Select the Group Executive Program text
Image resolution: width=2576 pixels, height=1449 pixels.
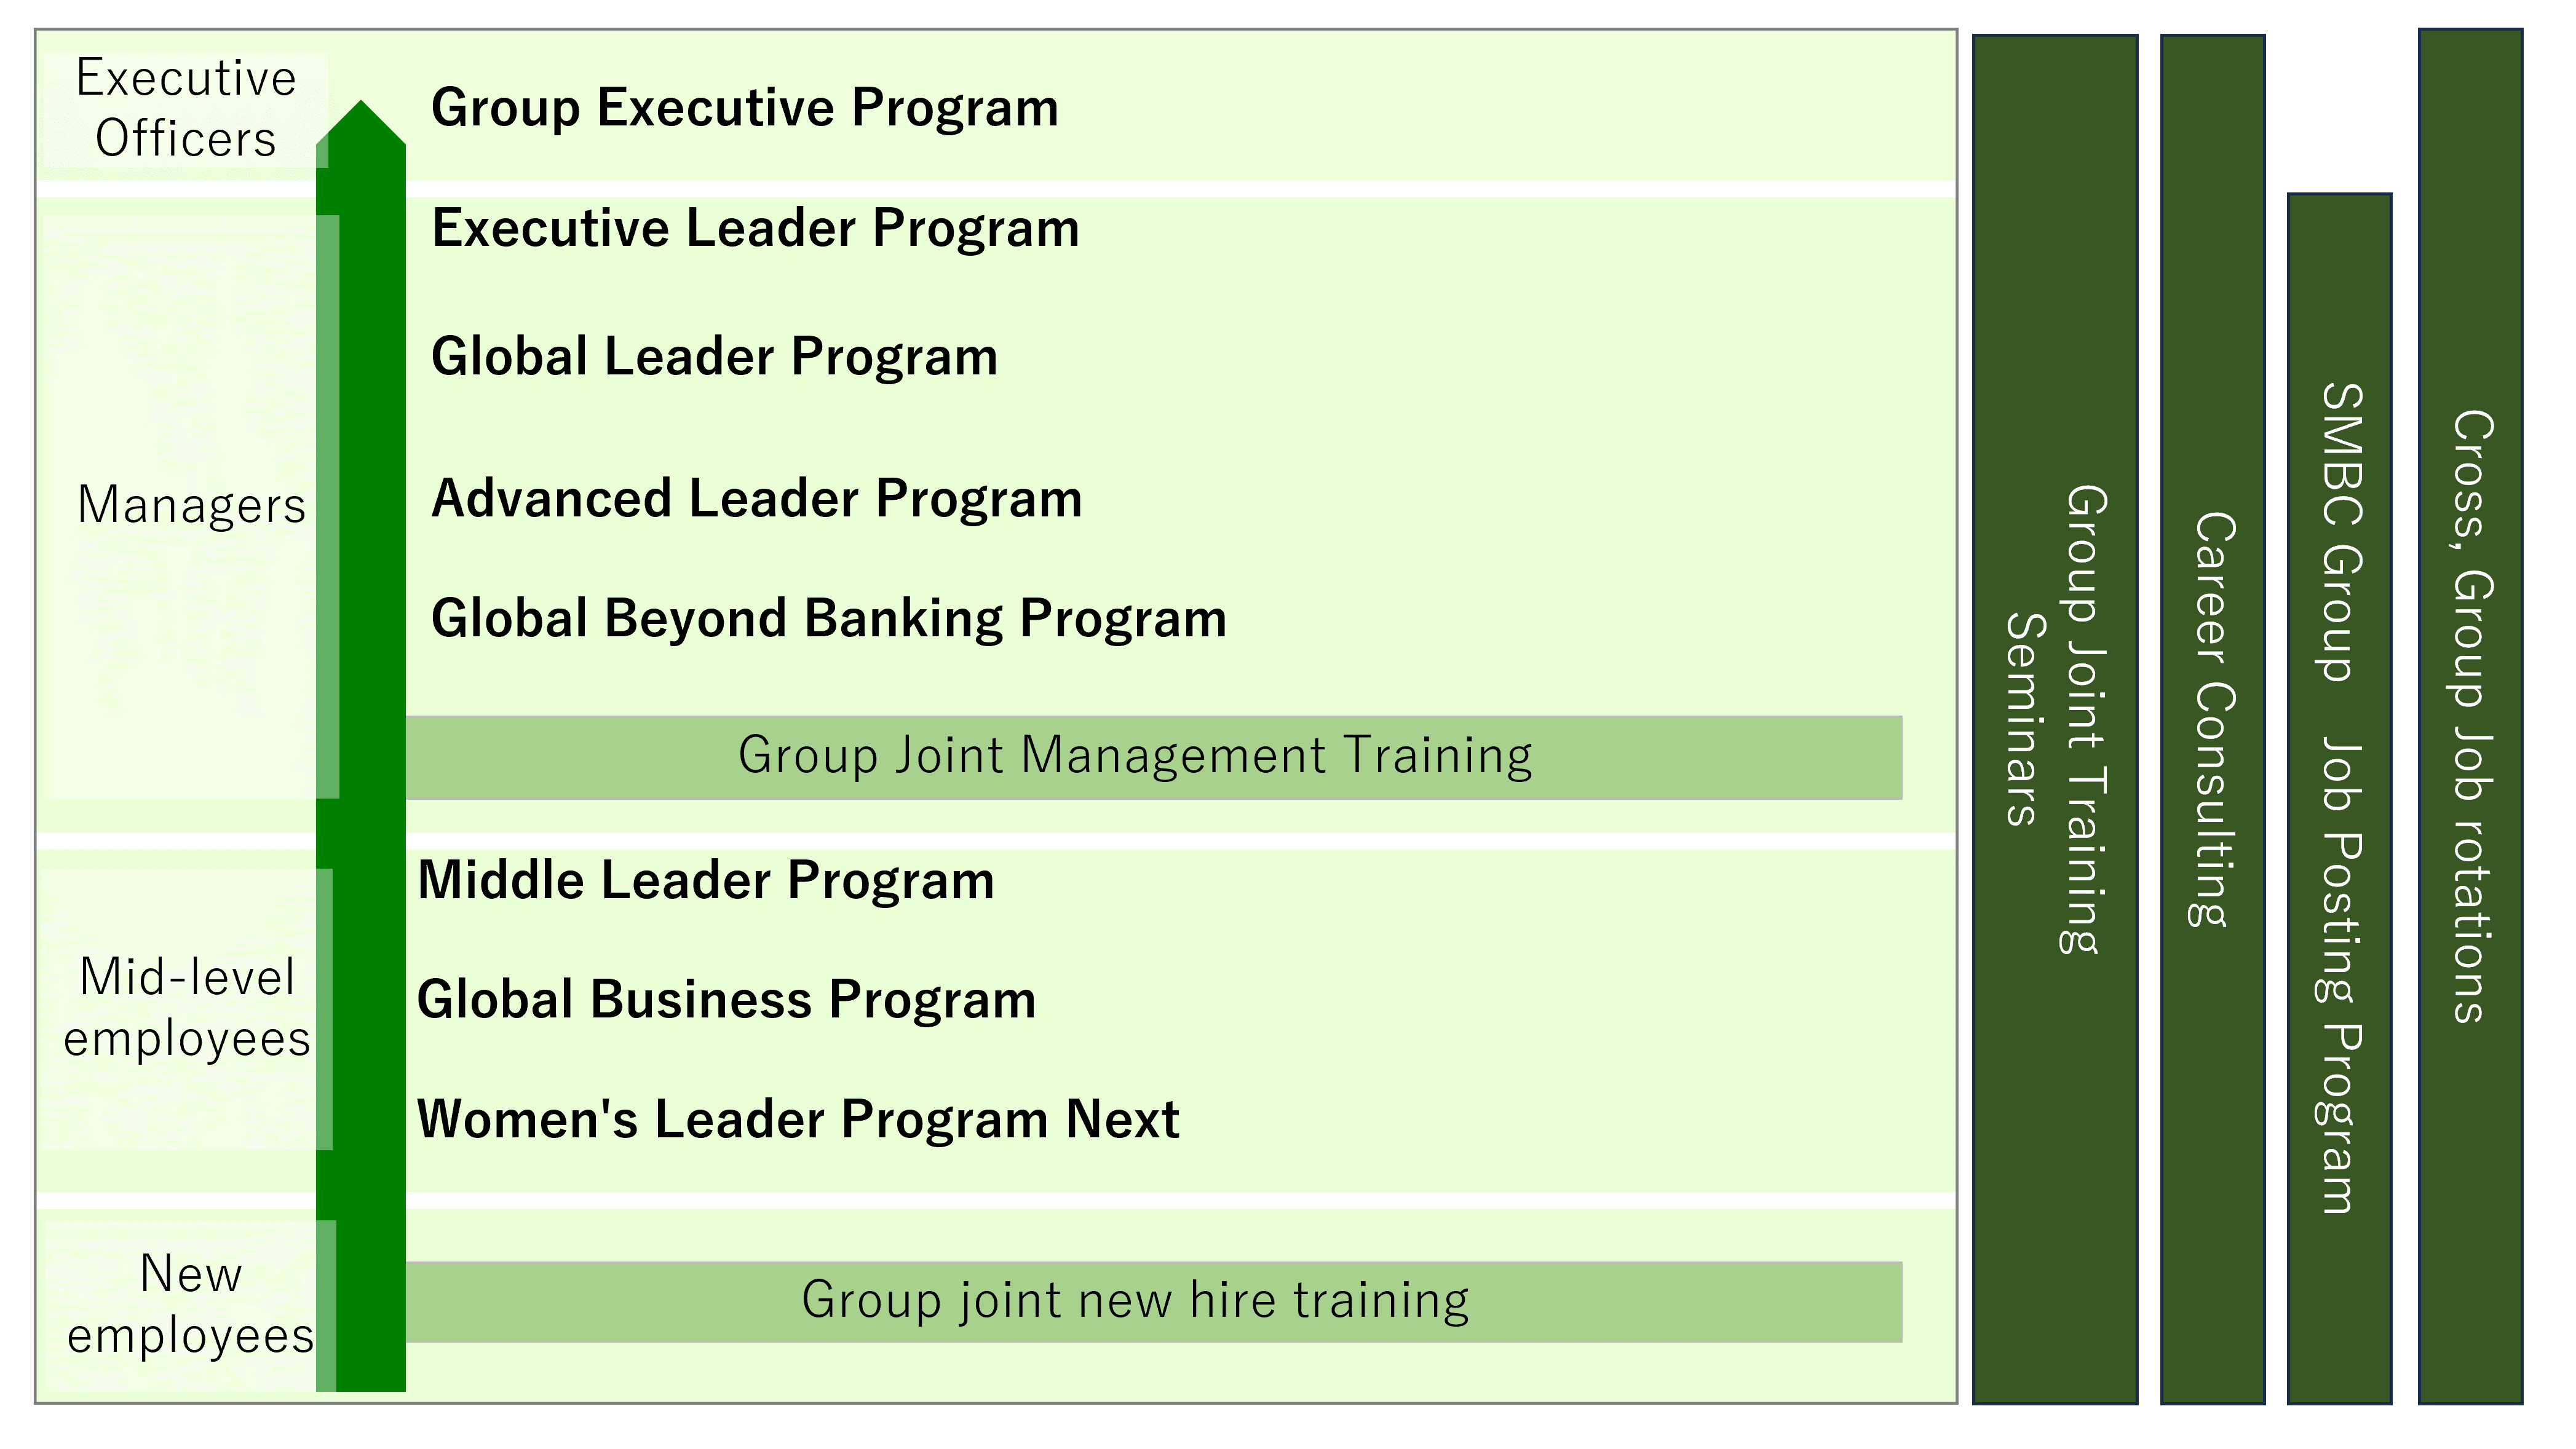[x=745, y=108]
